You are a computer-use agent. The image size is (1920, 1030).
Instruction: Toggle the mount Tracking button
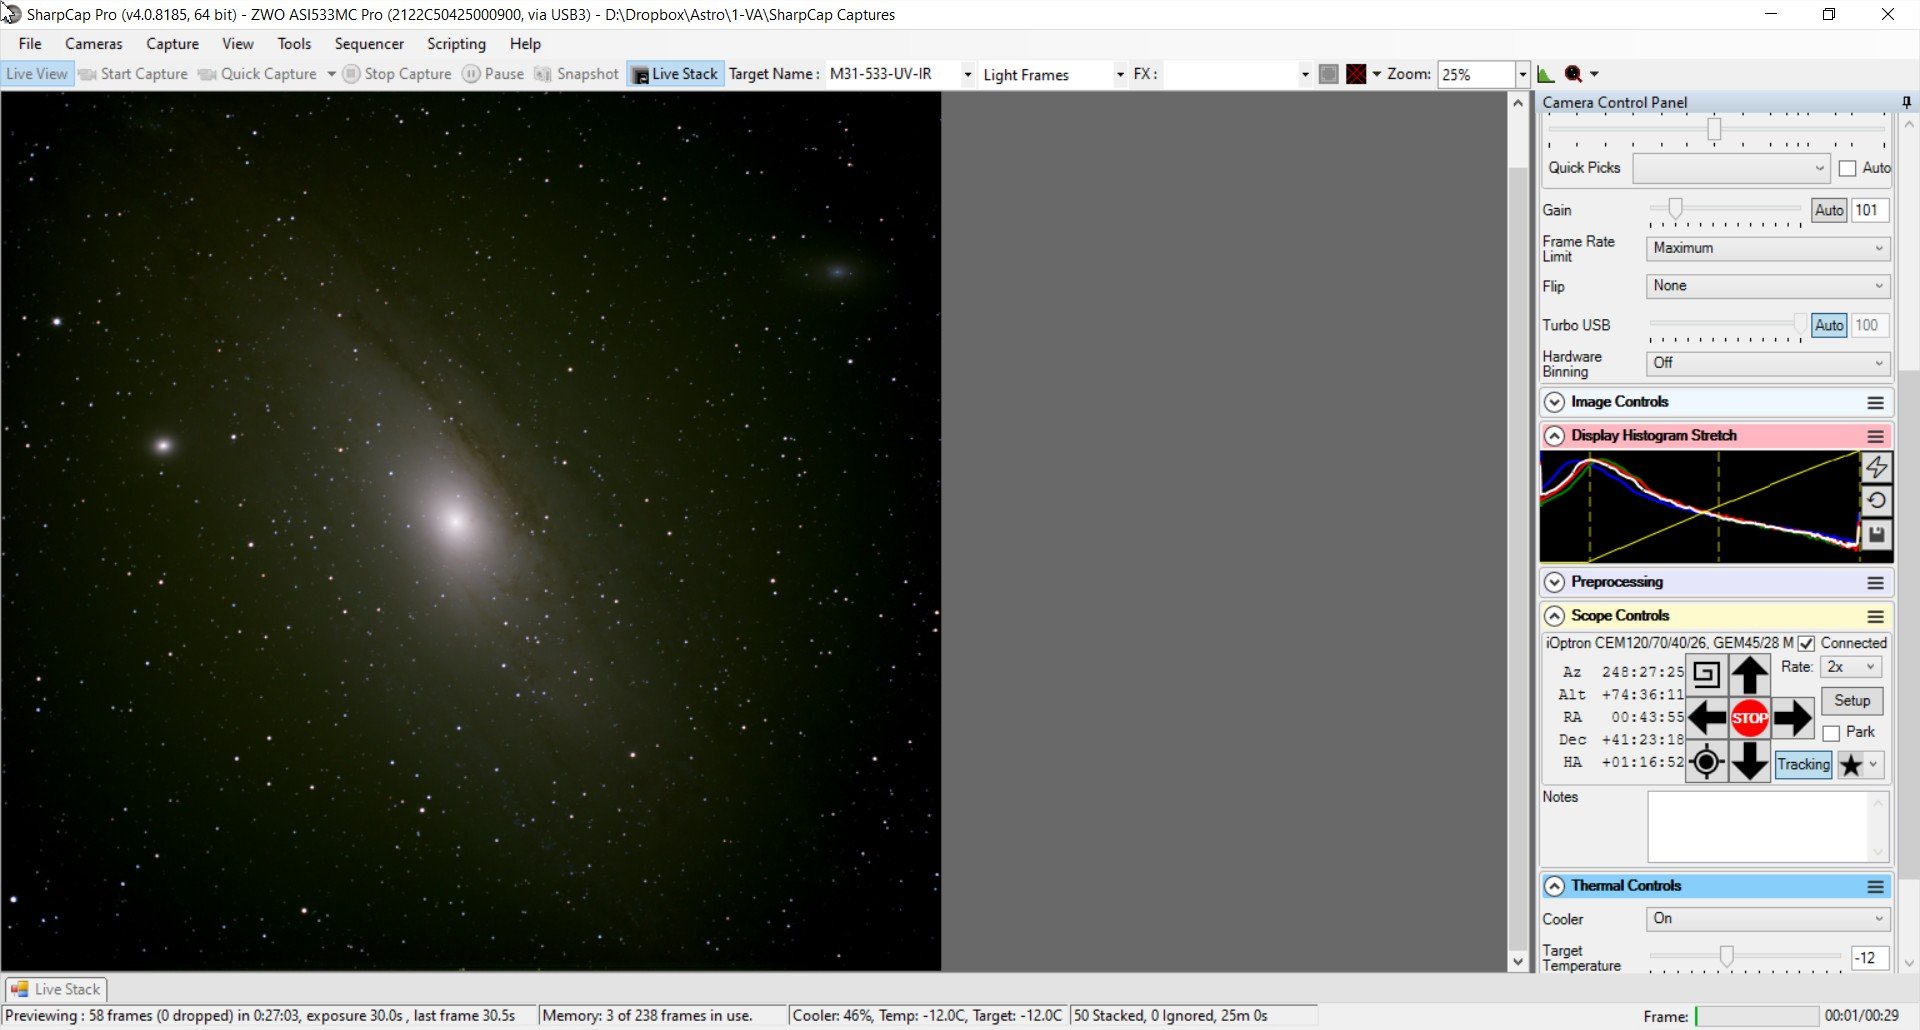point(1803,765)
